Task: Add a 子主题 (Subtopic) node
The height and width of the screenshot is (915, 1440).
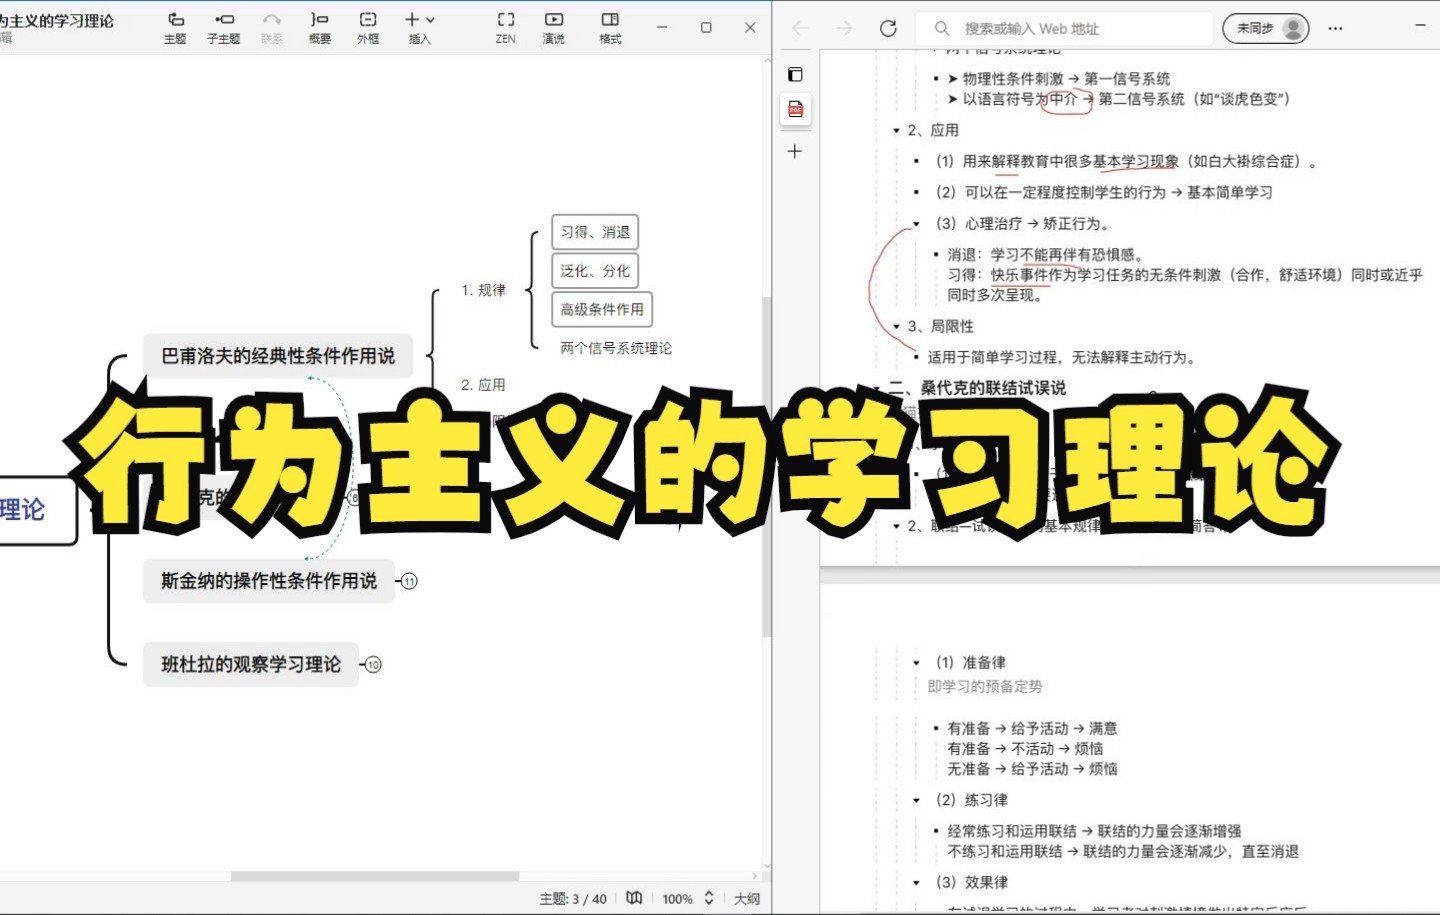Action: pyautogui.click(x=223, y=27)
